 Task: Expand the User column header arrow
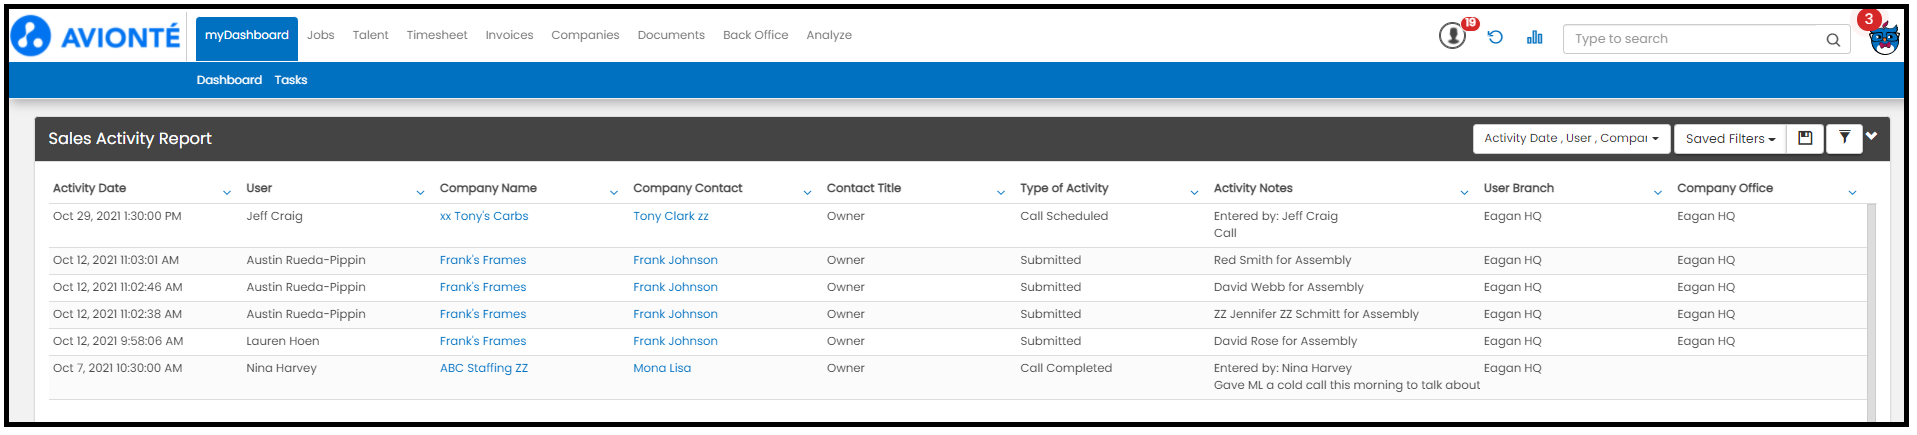tap(420, 192)
